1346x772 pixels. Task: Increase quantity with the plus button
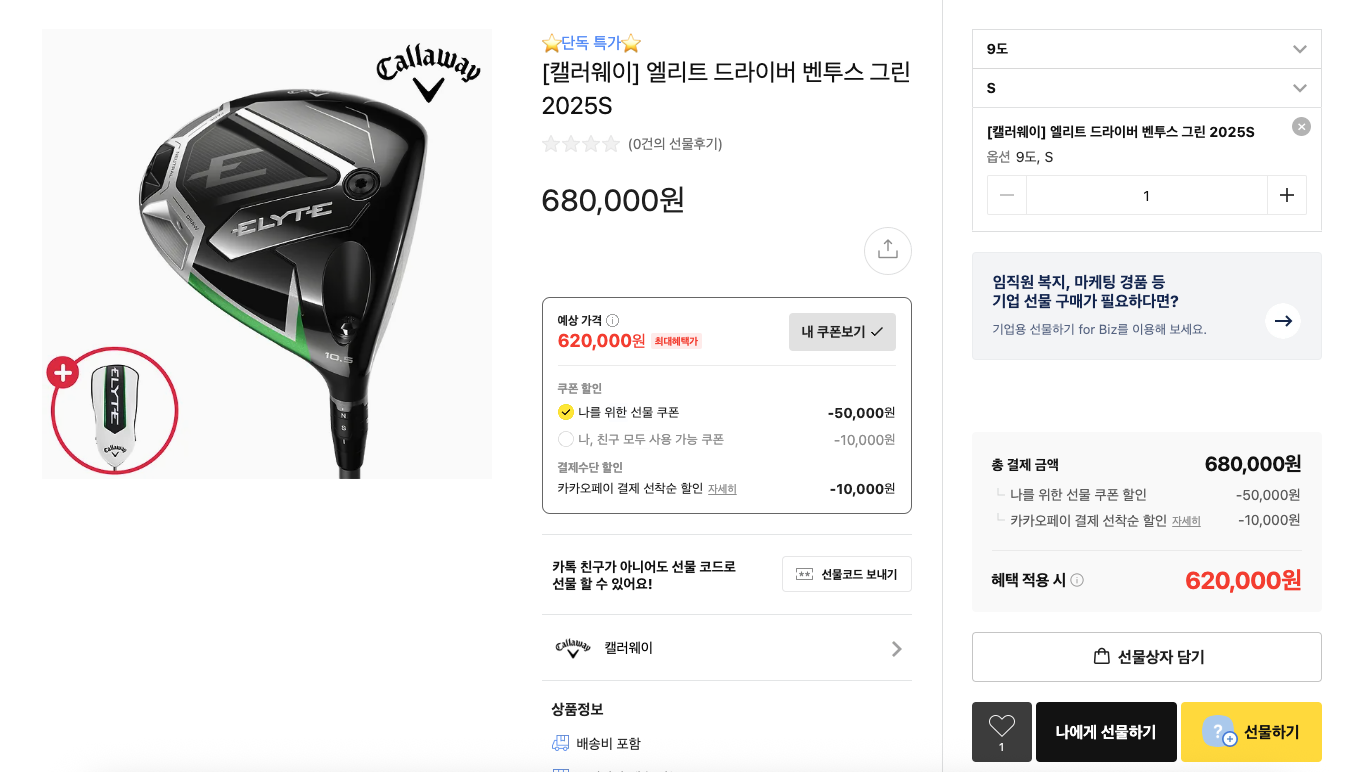[1286, 195]
